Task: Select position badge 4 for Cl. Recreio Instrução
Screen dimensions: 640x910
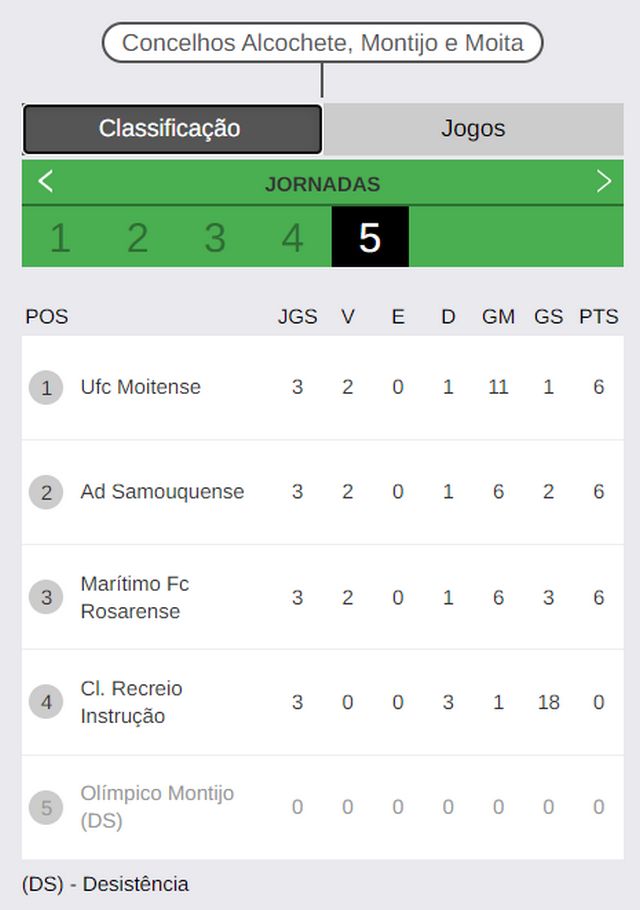Action: click(46, 702)
